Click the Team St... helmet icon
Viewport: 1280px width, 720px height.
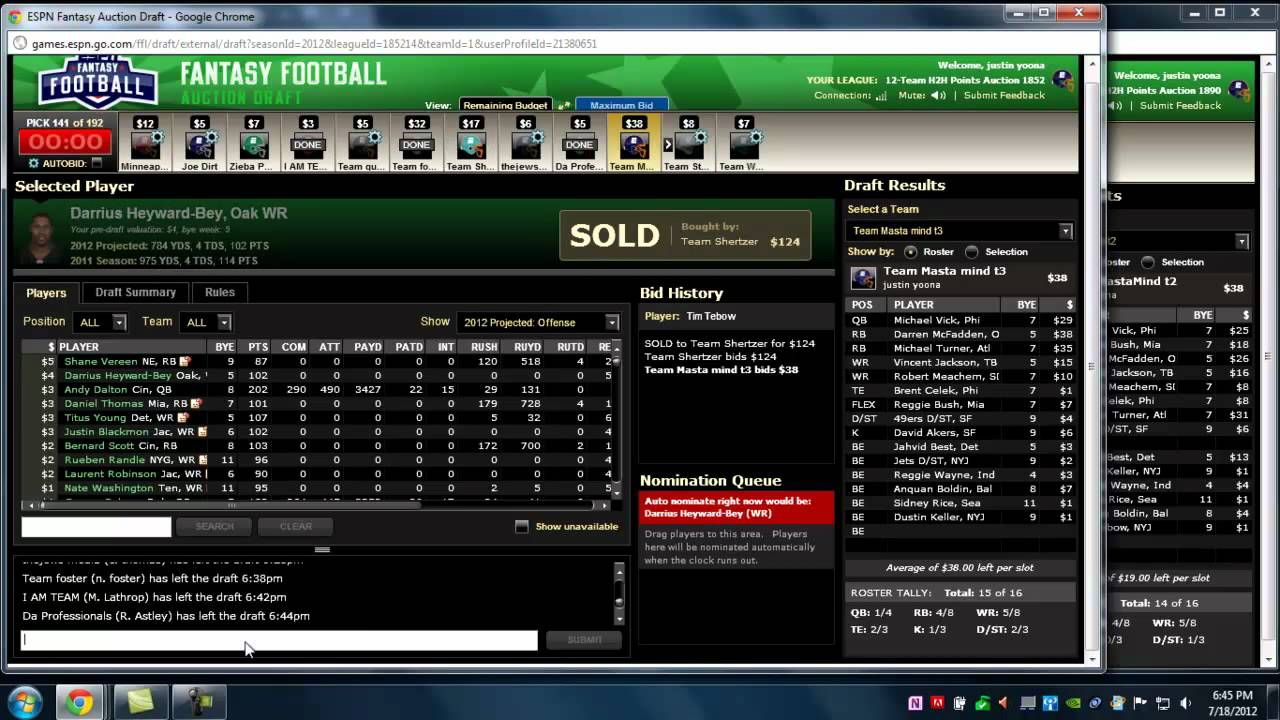pos(688,146)
